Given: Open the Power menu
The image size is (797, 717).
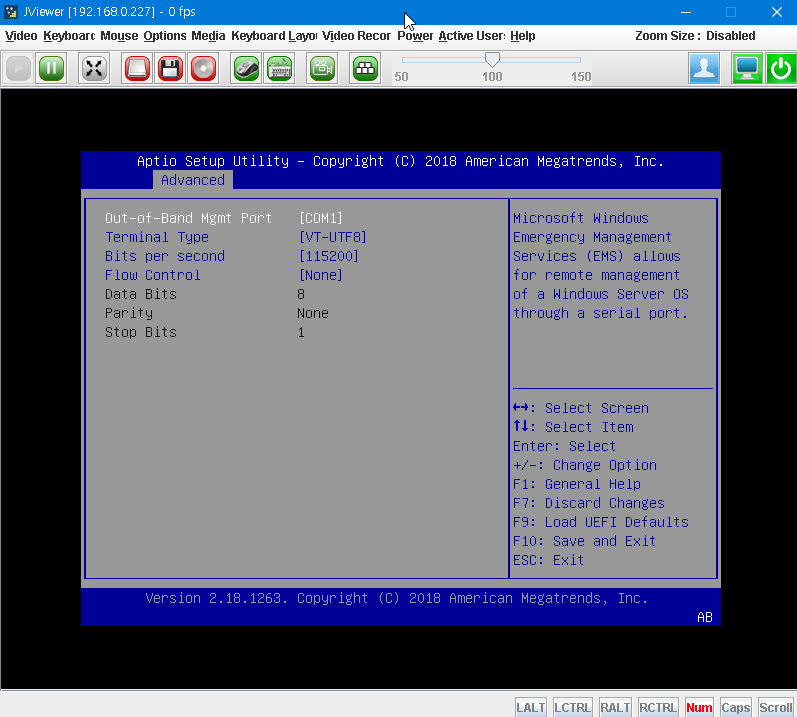Looking at the screenshot, I should (x=415, y=36).
